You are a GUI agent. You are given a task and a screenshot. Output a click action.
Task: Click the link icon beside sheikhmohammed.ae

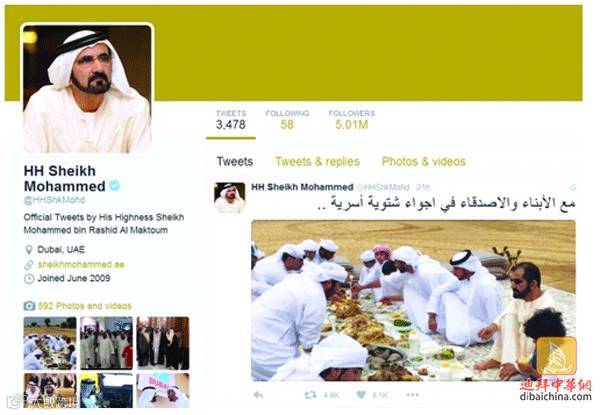click(x=29, y=265)
